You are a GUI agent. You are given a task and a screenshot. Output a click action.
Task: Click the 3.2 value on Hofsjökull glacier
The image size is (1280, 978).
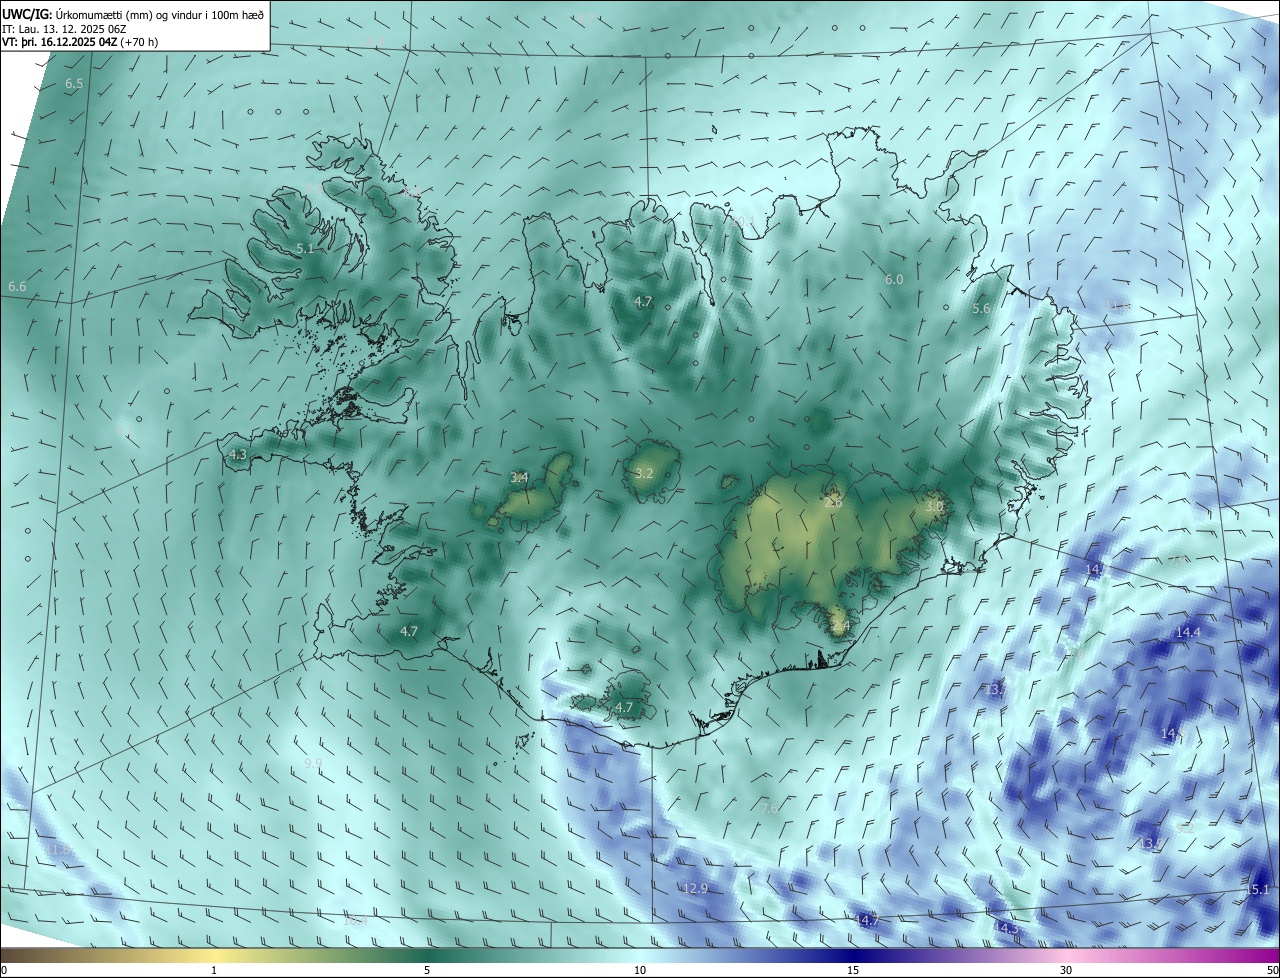click(x=643, y=474)
